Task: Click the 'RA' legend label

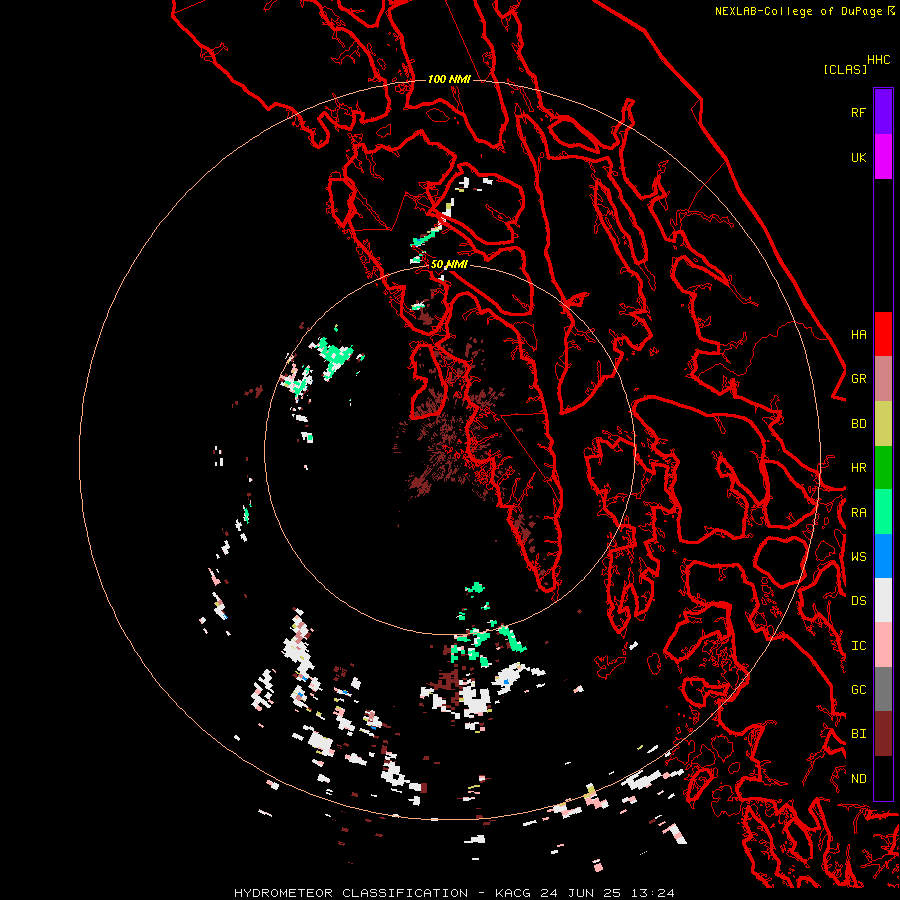Action: [x=858, y=513]
